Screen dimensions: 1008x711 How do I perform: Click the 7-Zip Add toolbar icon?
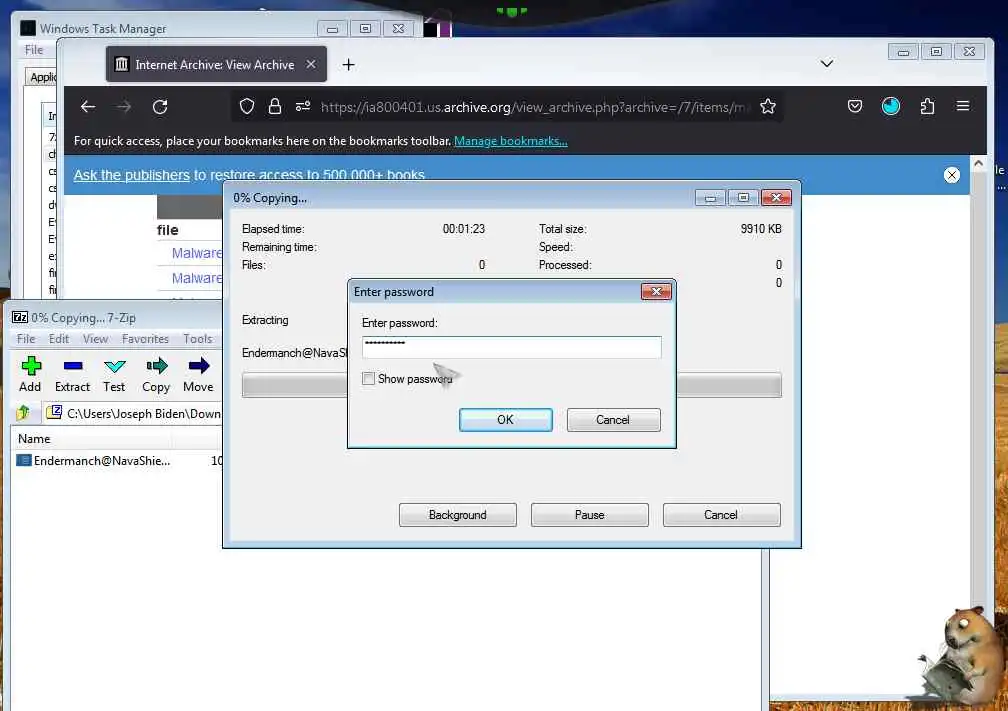coord(30,374)
